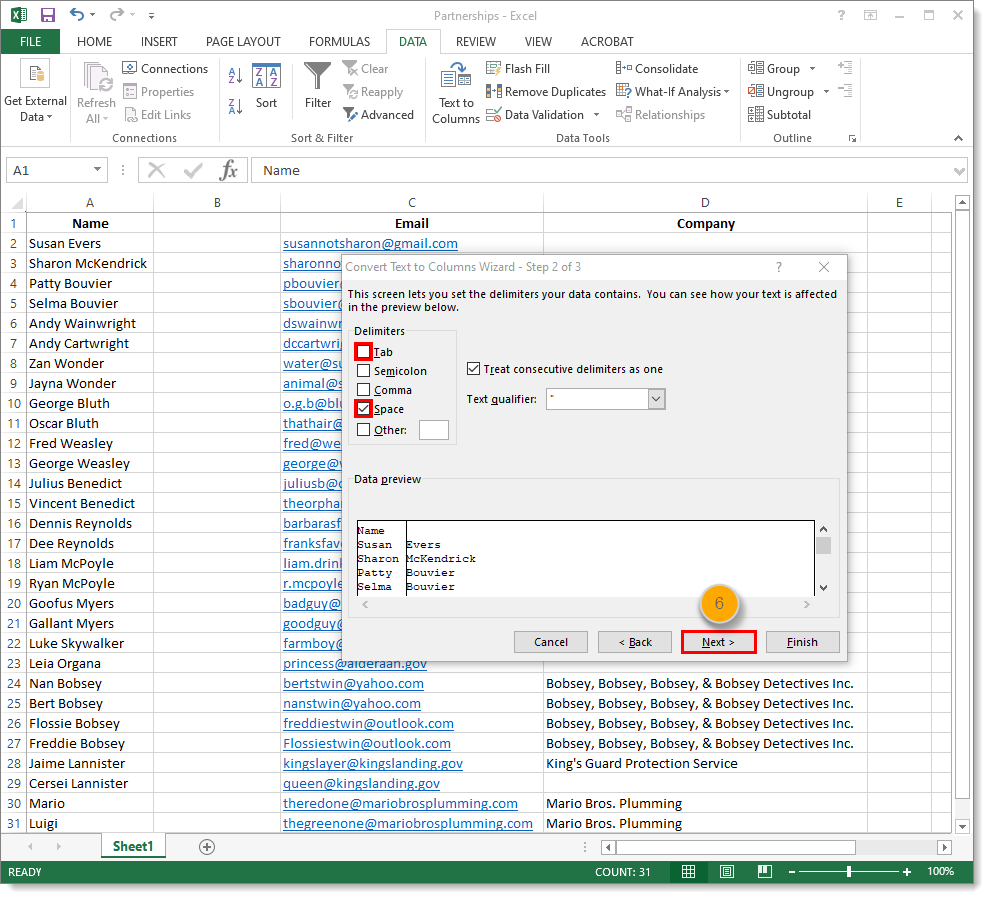Image resolution: width=989 pixels, height=899 pixels.
Task: Cancel the Text to Columns wizard
Action: click(551, 642)
